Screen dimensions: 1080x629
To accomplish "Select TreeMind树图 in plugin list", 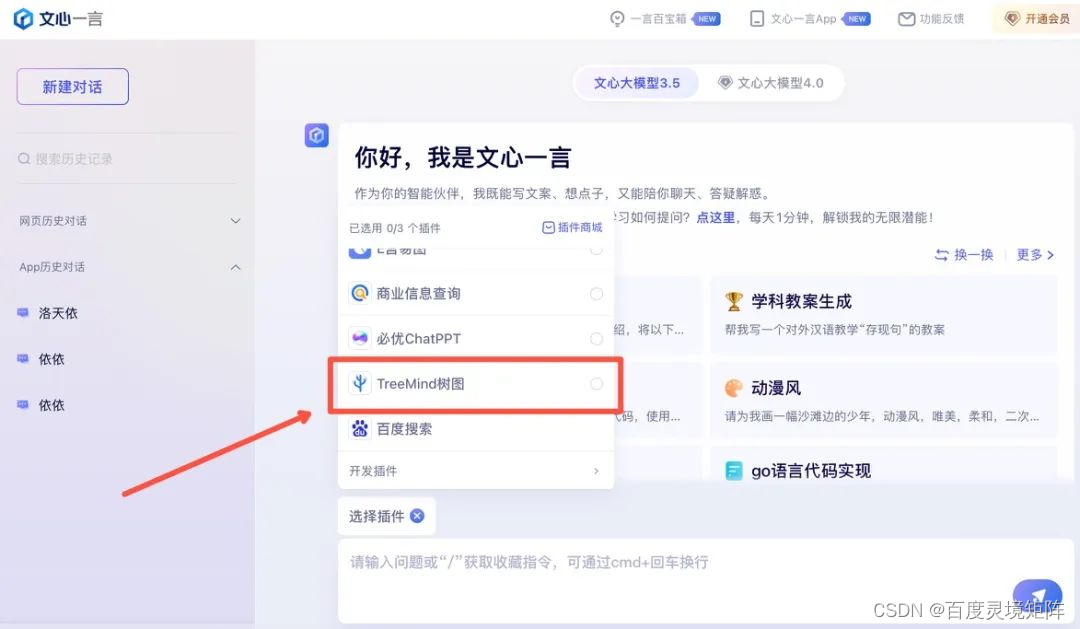I will click(x=476, y=384).
